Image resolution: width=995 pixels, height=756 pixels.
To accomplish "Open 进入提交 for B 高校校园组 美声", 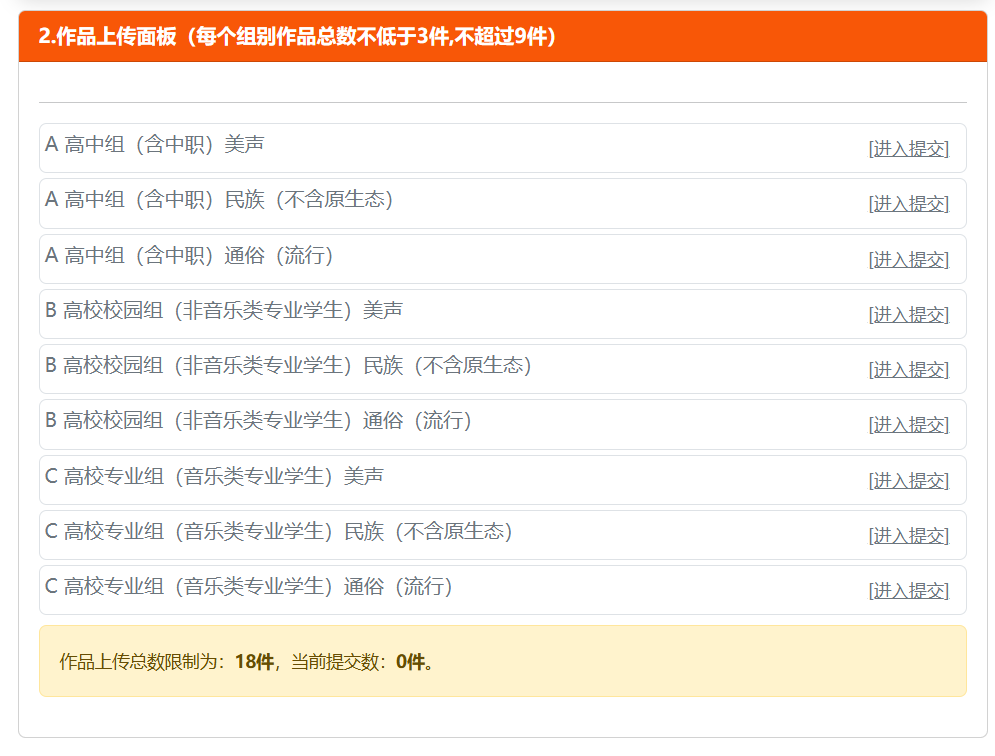I will (909, 315).
